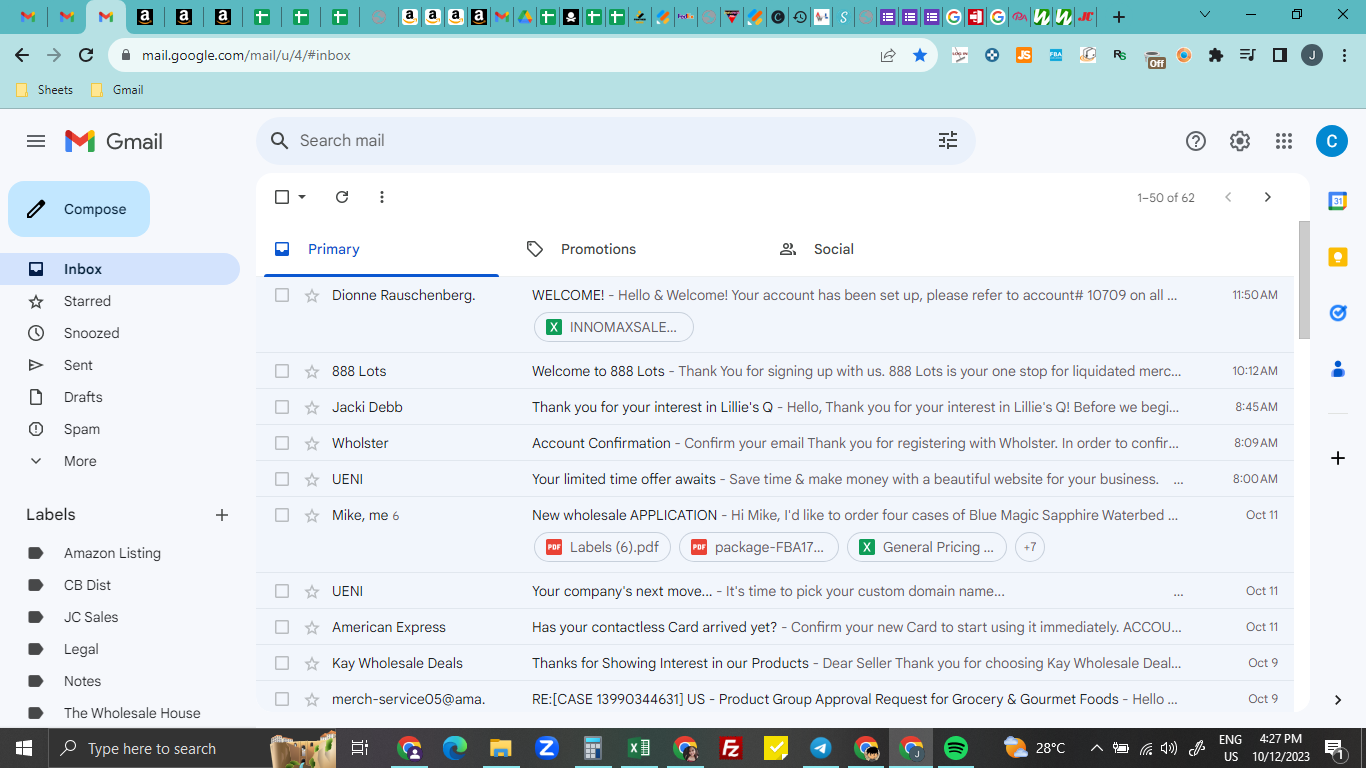Open the Google apps grid
This screenshot has width=1366, height=768.
[x=1284, y=141]
